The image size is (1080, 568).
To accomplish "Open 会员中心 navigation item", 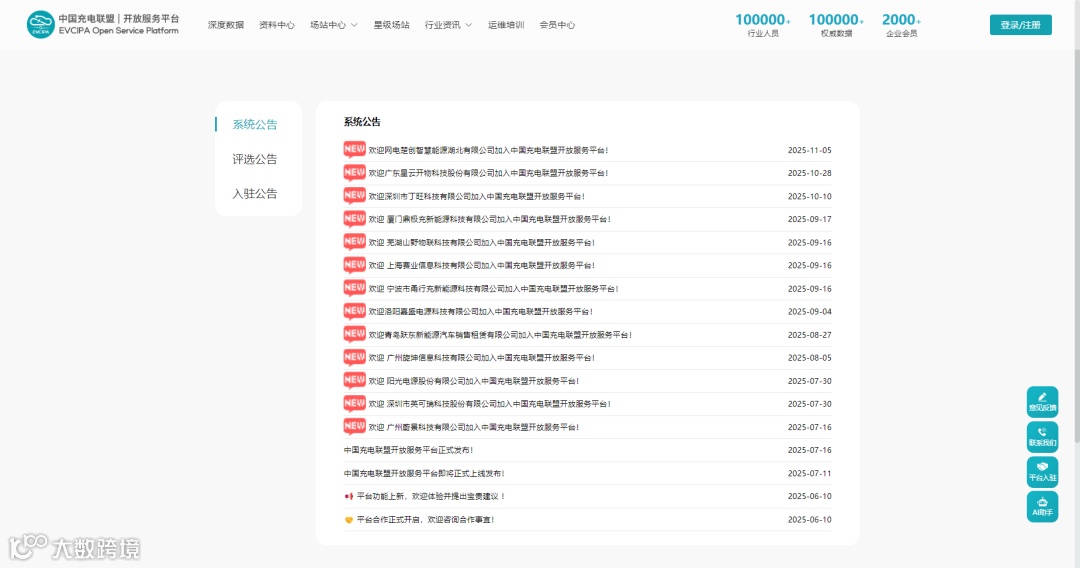I will pos(557,25).
